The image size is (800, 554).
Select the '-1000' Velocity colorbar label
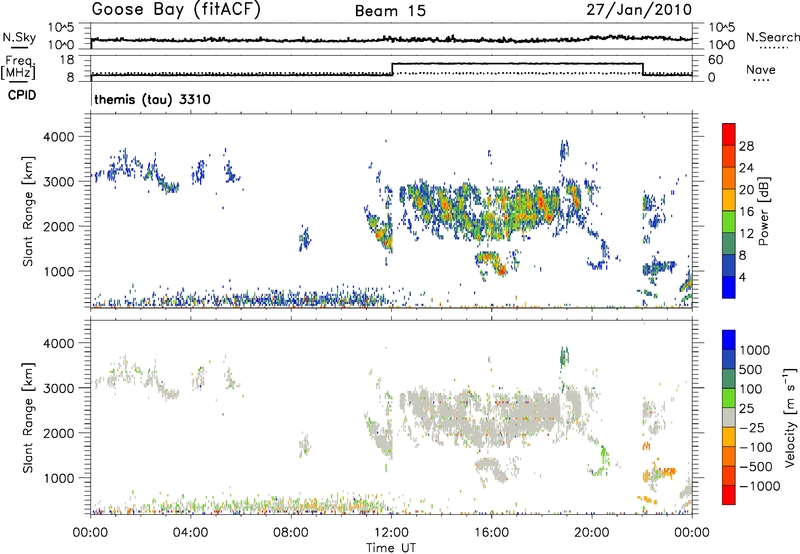pyautogui.click(x=760, y=486)
